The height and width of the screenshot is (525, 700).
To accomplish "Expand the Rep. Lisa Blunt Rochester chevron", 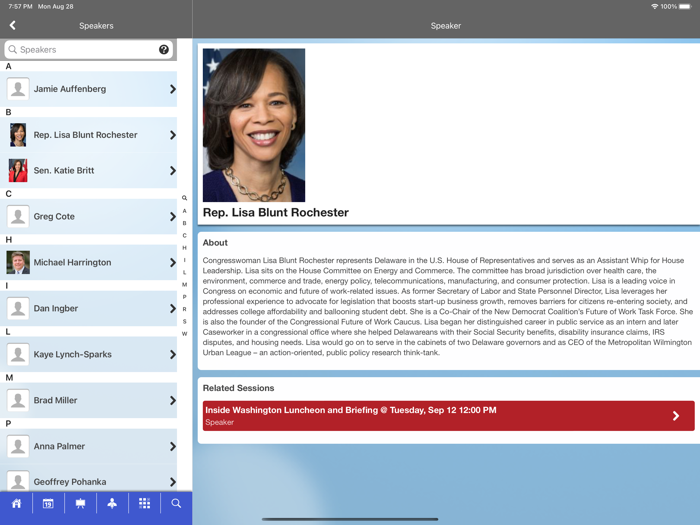I will click(172, 135).
